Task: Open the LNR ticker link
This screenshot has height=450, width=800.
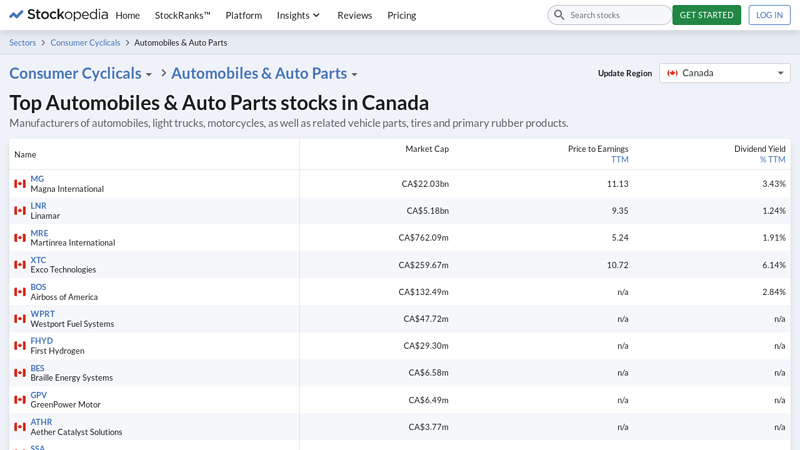Action: 38,206
